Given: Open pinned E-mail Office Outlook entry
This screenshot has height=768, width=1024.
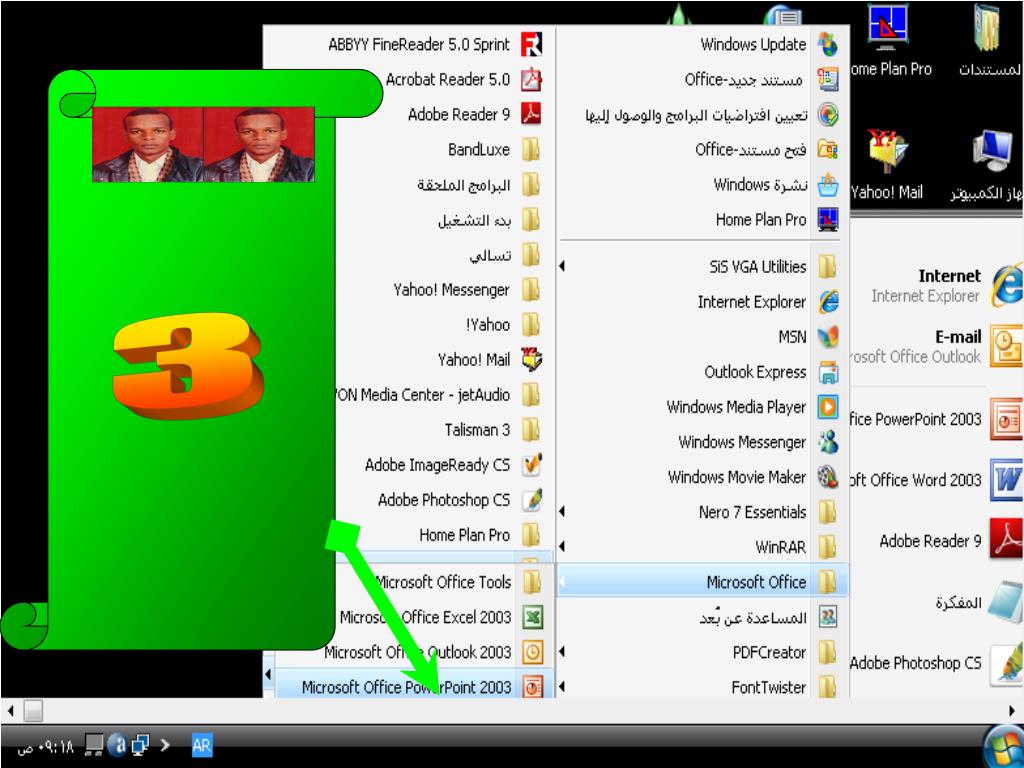Looking at the screenshot, I should 936,346.
